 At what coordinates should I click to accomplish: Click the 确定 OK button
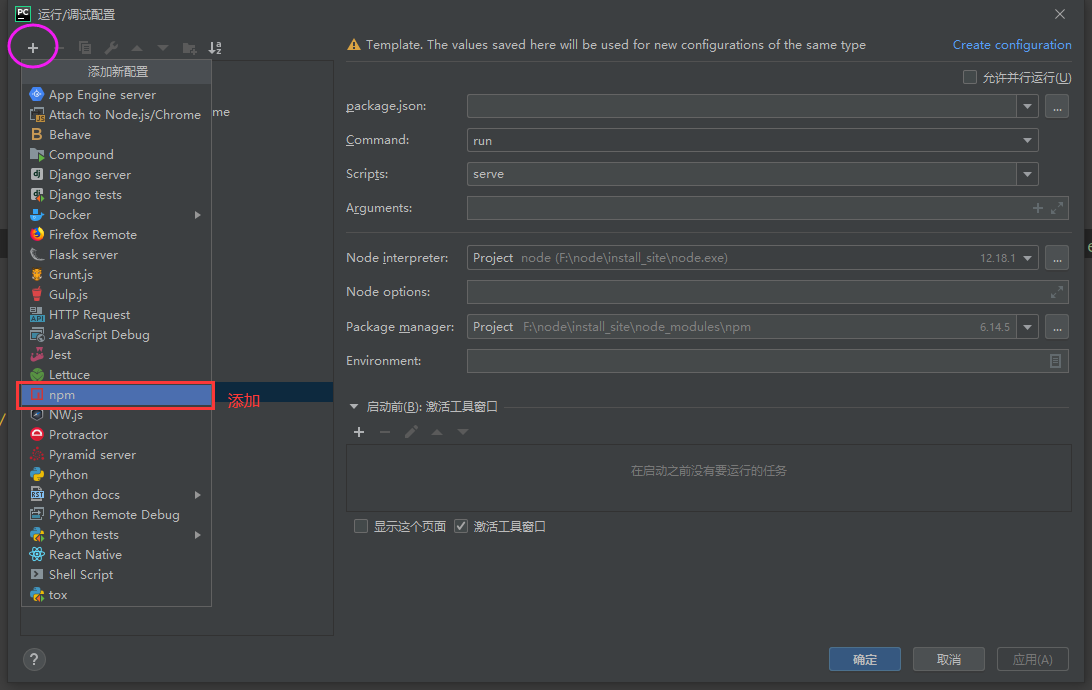[864, 659]
